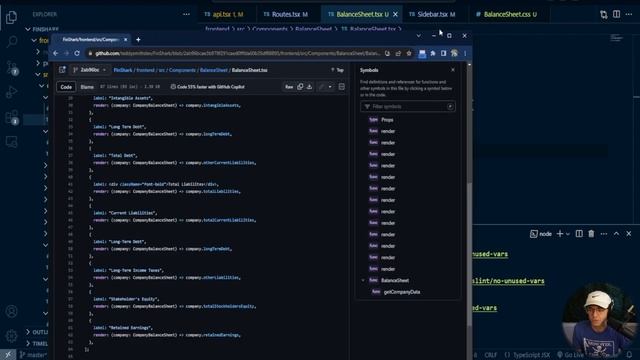Viewport: 640px width, 360px height.
Task: Bookmark the page with the star icon
Action: pos(409,53)
